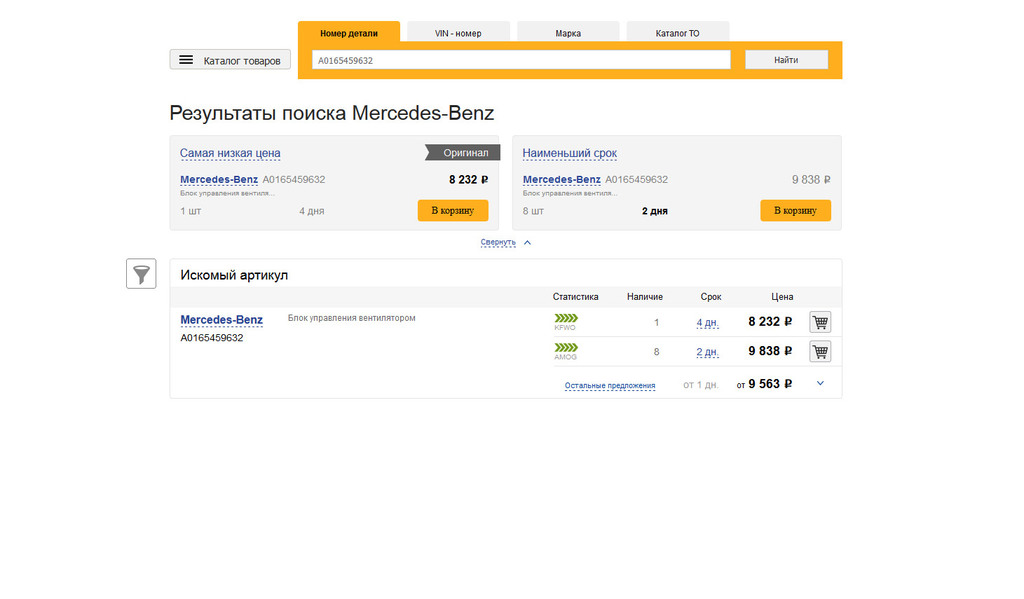This screenshot has width=1024, height=599.
Task: Switch to the Номер детали tab
Action: [349, 33]
